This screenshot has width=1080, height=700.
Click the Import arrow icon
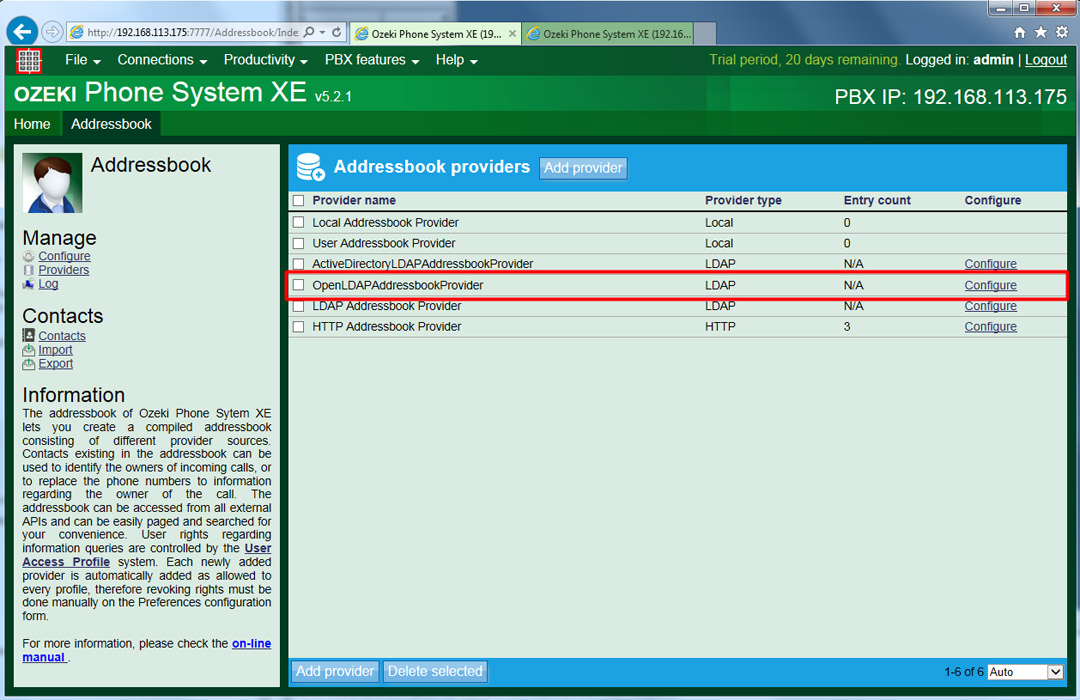click(x=28, y=350)
